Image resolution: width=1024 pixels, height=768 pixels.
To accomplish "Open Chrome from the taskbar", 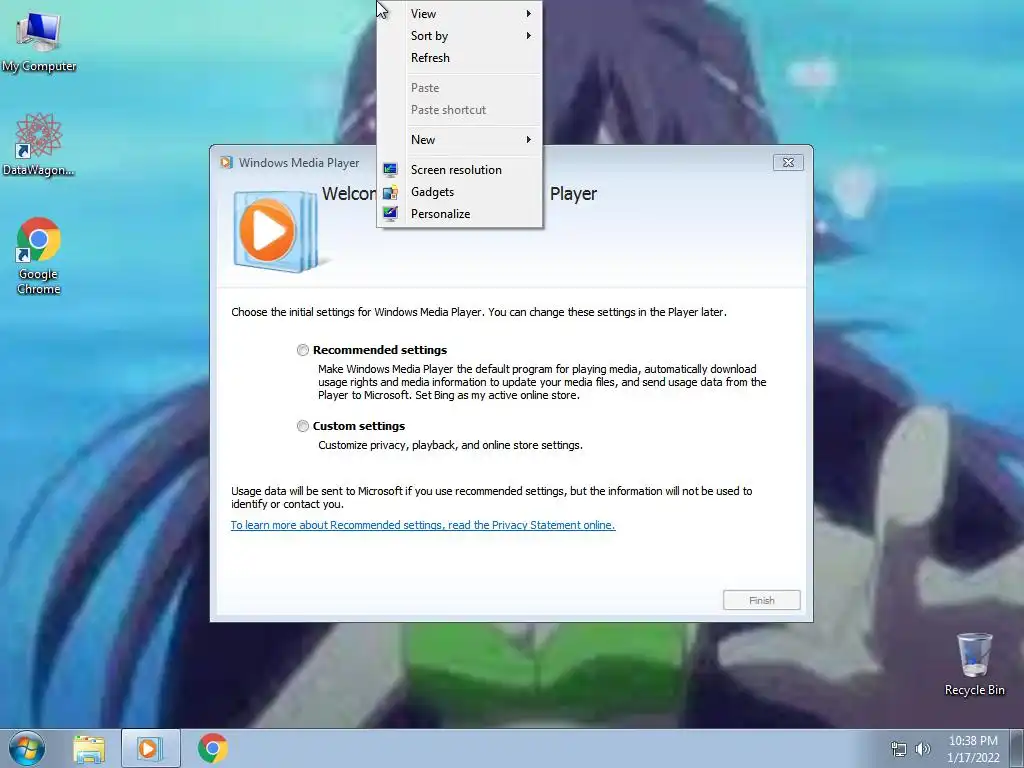I will (x=213, y=748).
